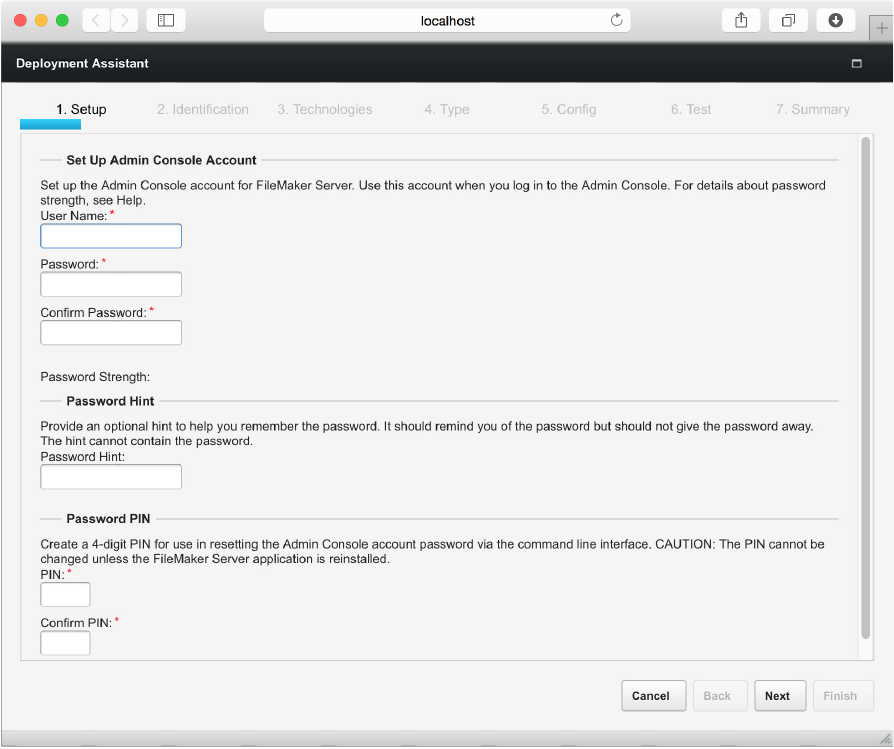Select the PIN entry box
Viewport: 894px width, 749px height.
[65, 594]
